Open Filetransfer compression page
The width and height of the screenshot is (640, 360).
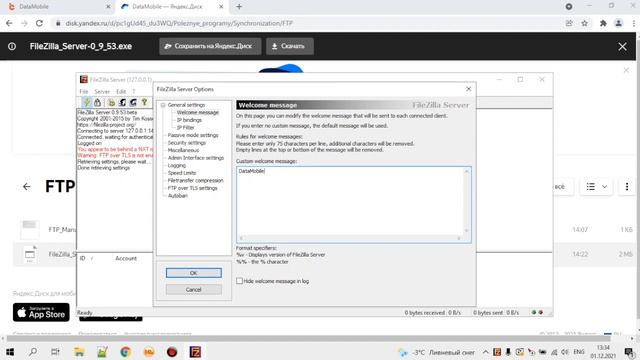click(195, 180)
